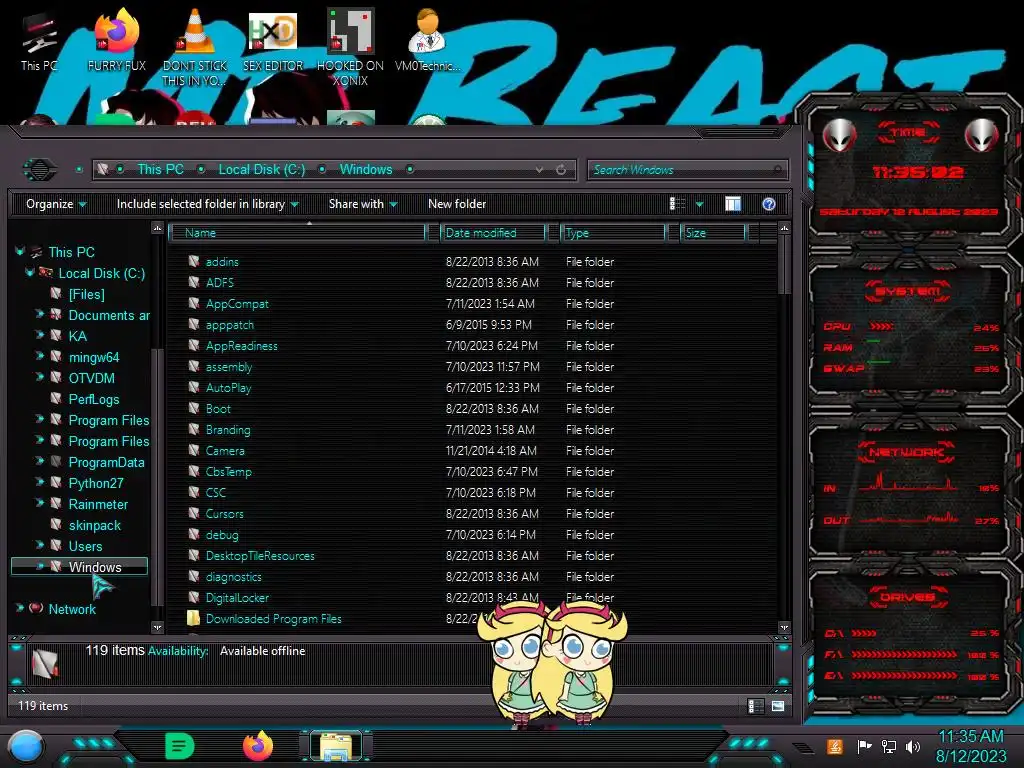This screenshot has width=1024, height=768.
Task: Click the orange tray application icon
Action: point(835,746)
